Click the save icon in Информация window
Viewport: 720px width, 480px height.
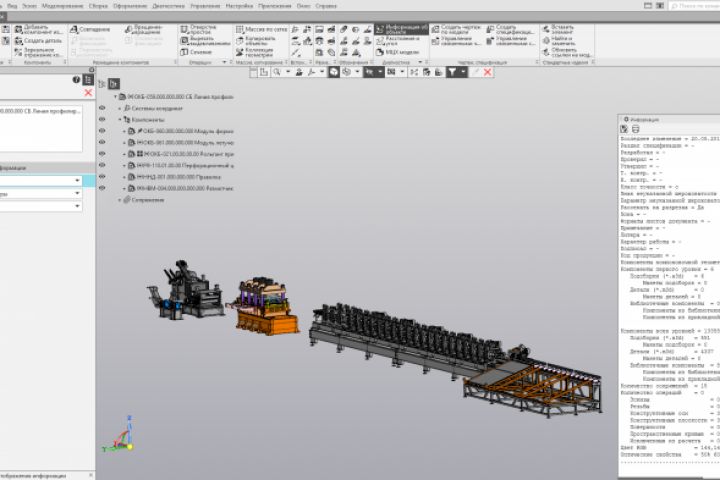pos(624,130)
